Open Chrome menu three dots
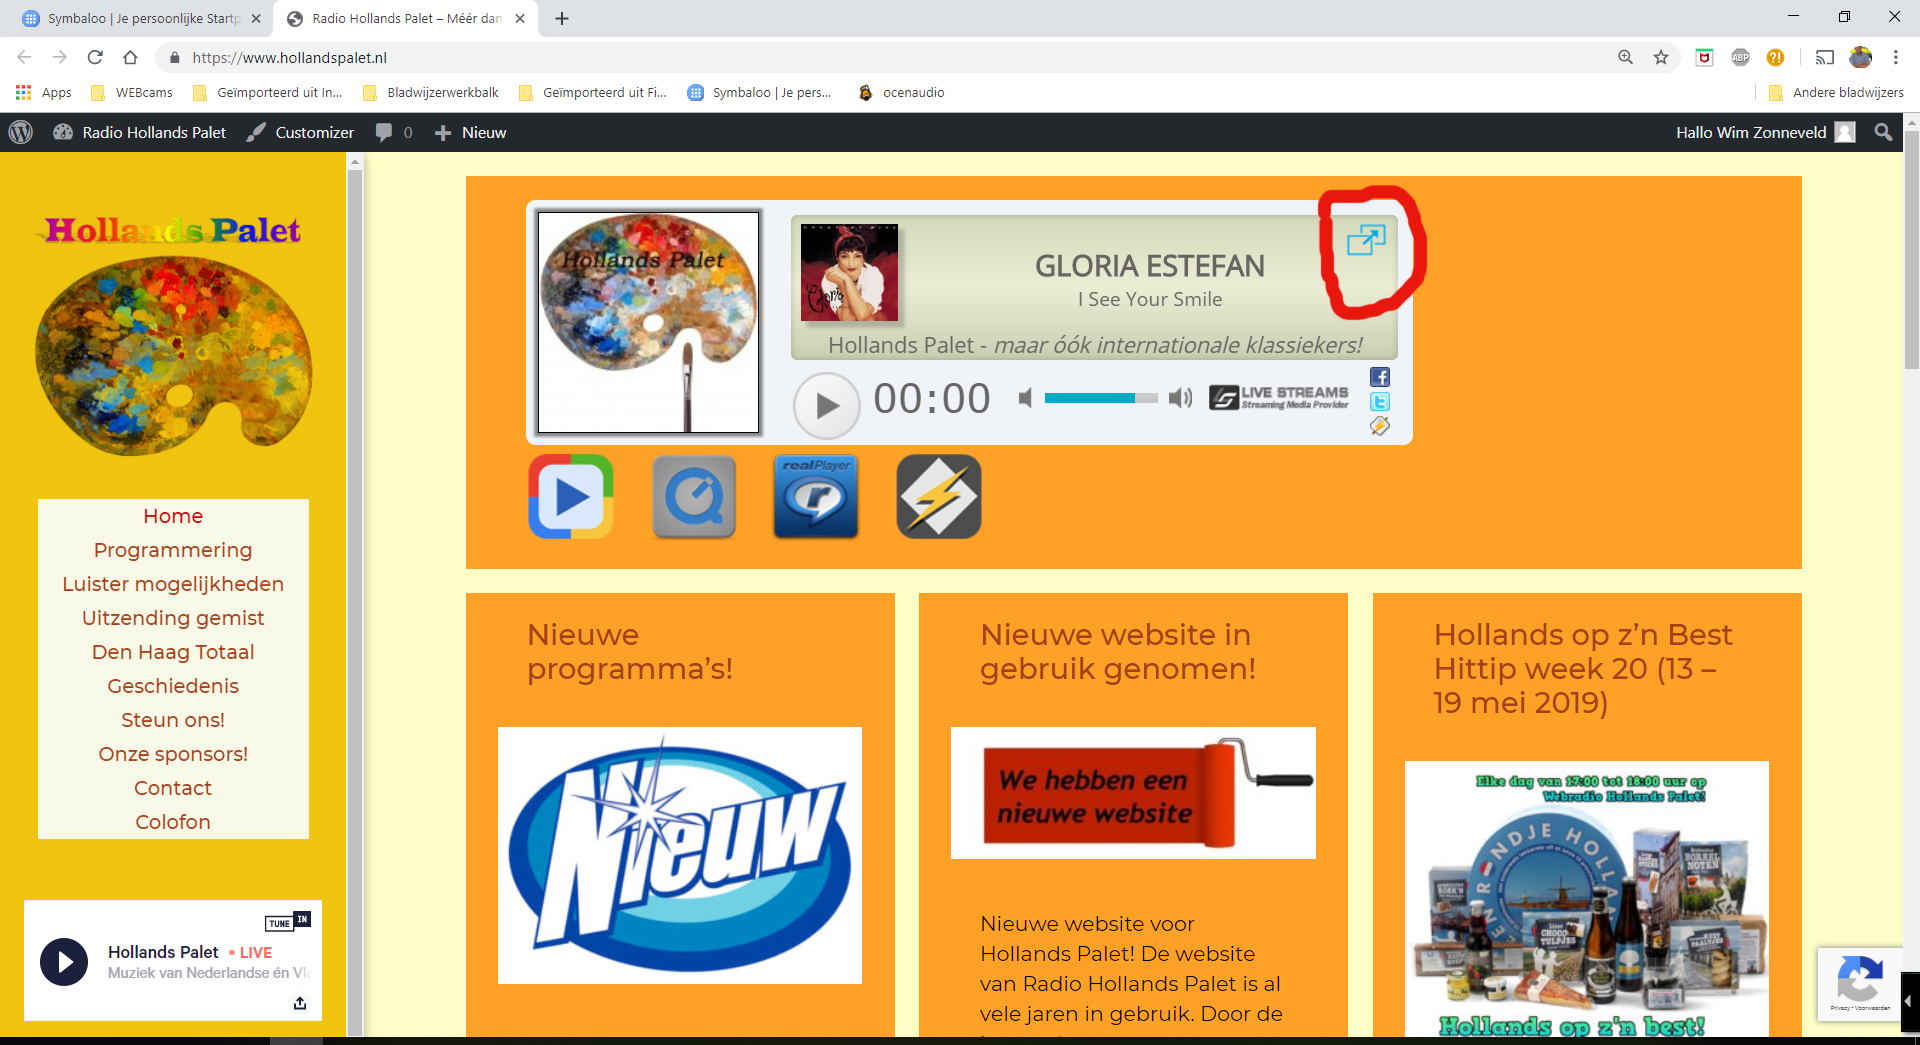 click(x=1895, y=57)
